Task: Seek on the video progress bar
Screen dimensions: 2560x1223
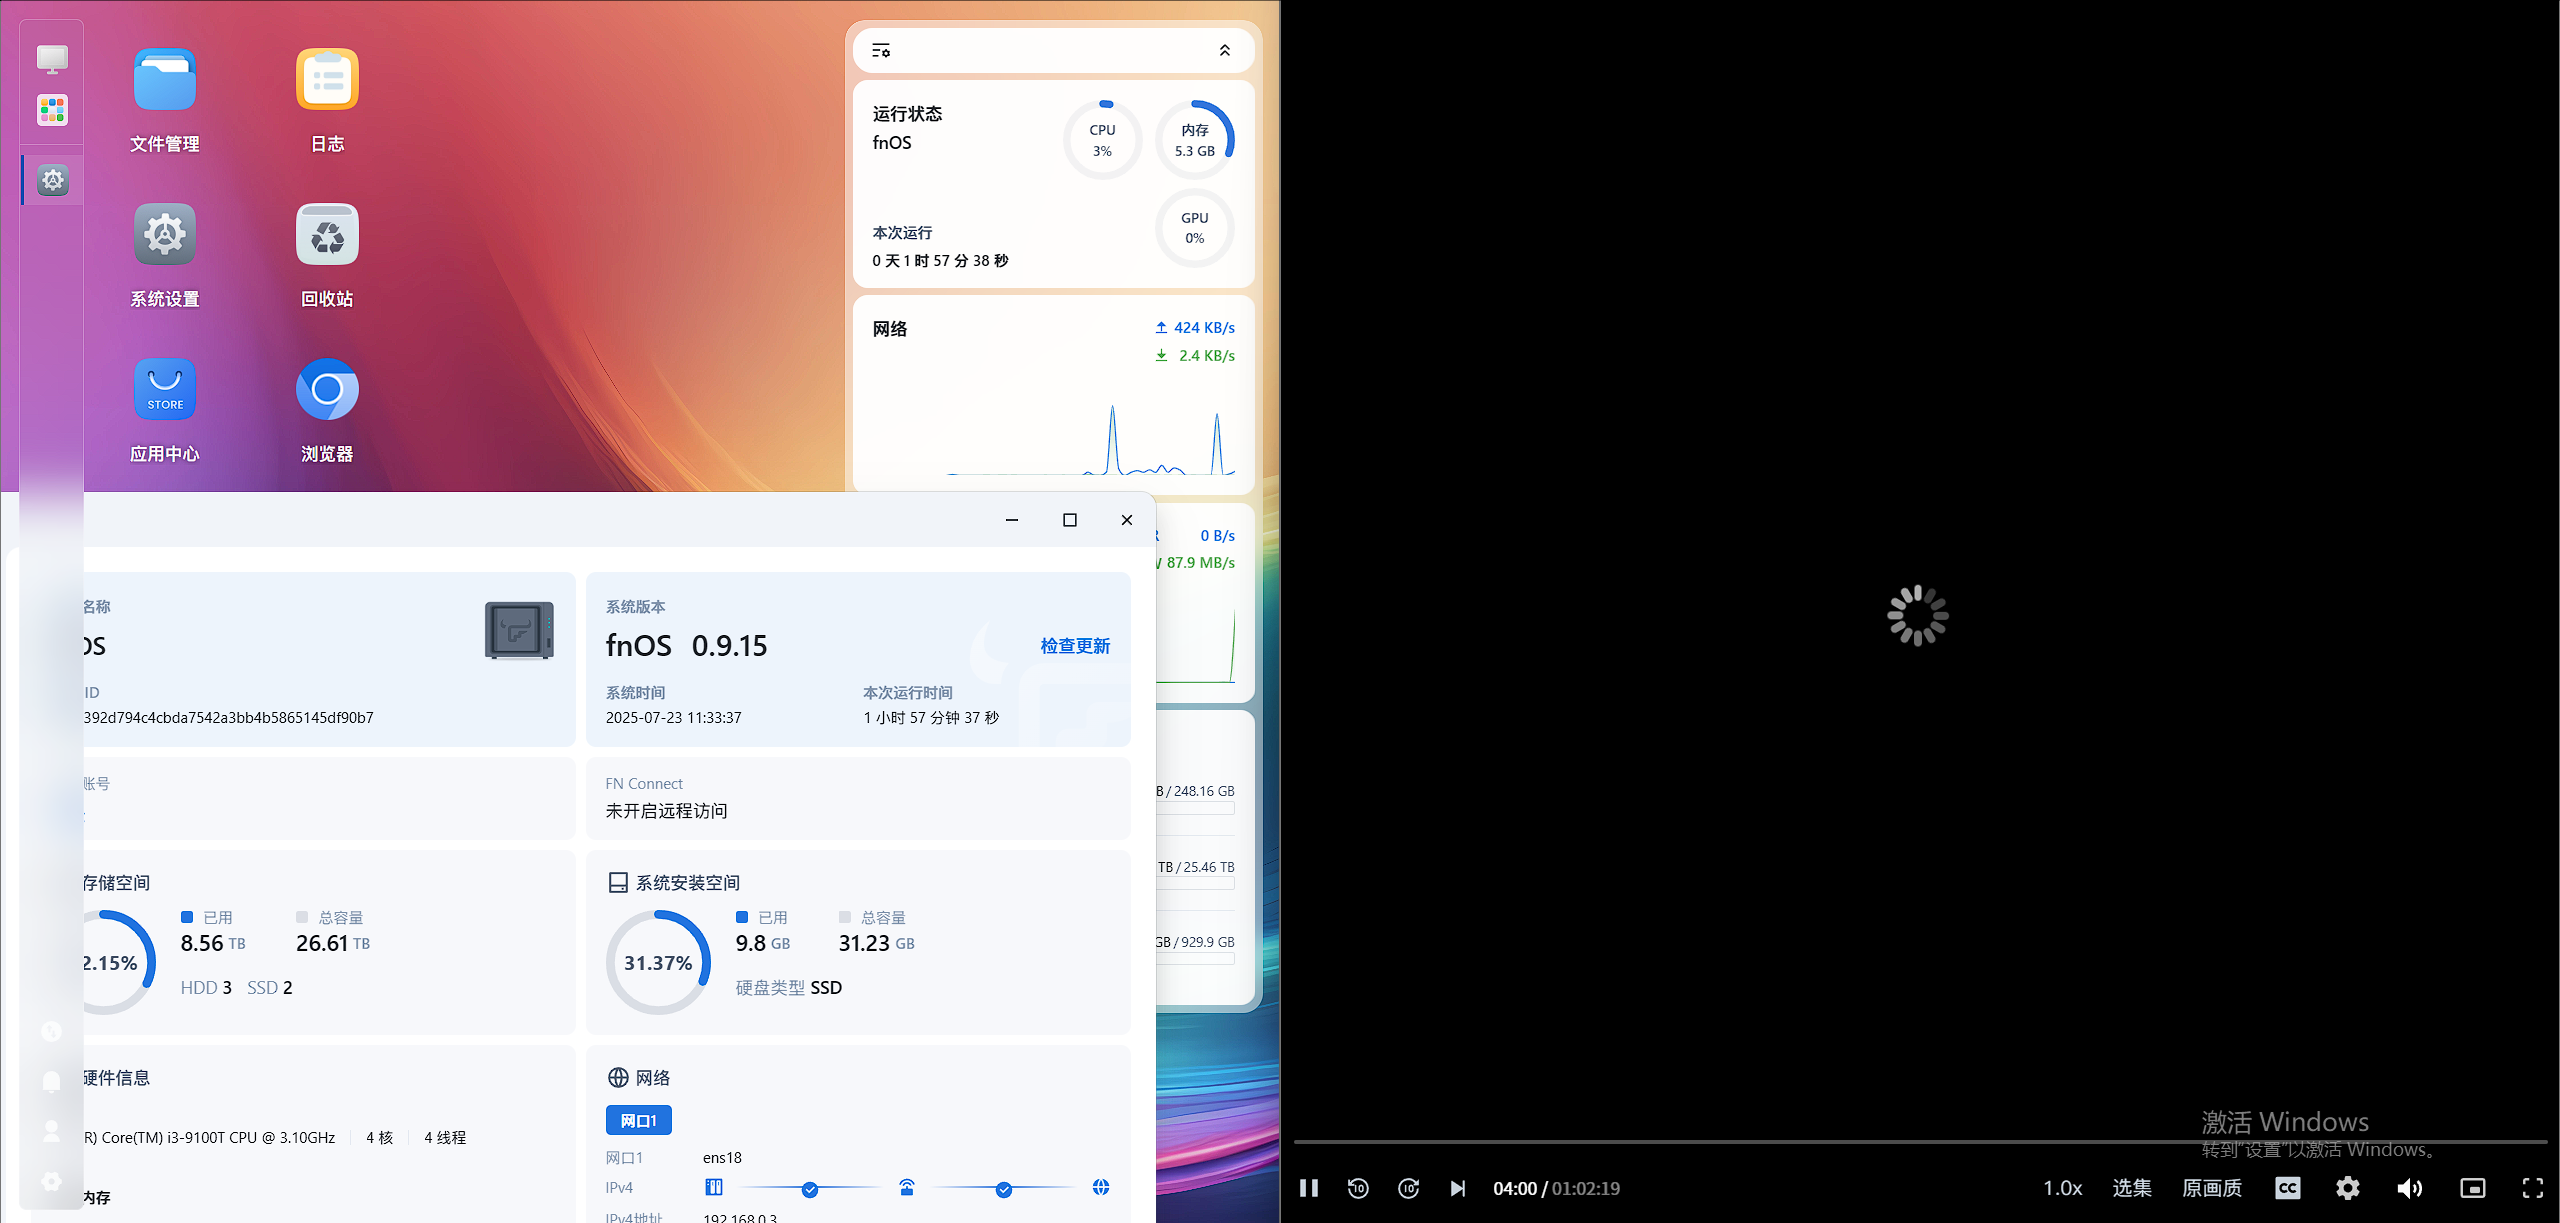Action: pyautogui.click(x=1920, y=1141)
